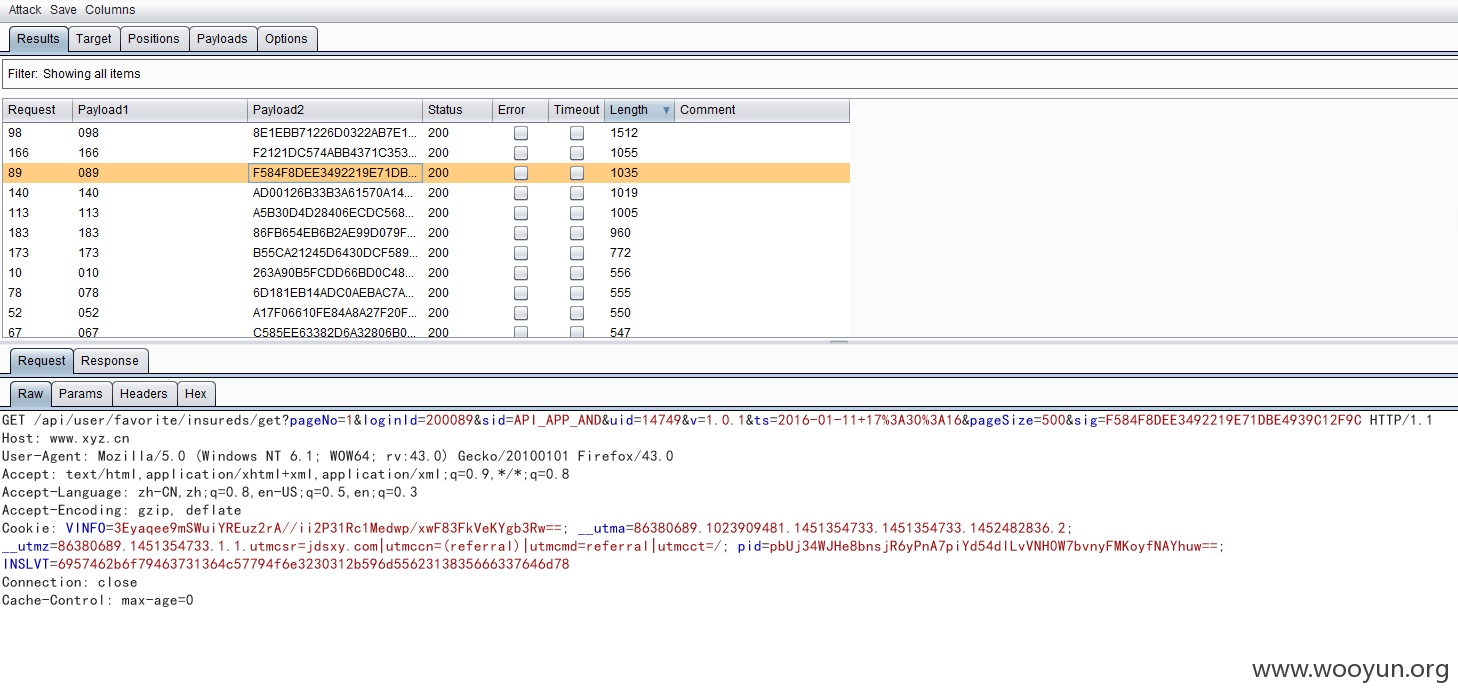This screenshot has width=1458, height=698.
Task: Click the filter bar showing all items
Action: pyautogui.click(x=729, y=74)
